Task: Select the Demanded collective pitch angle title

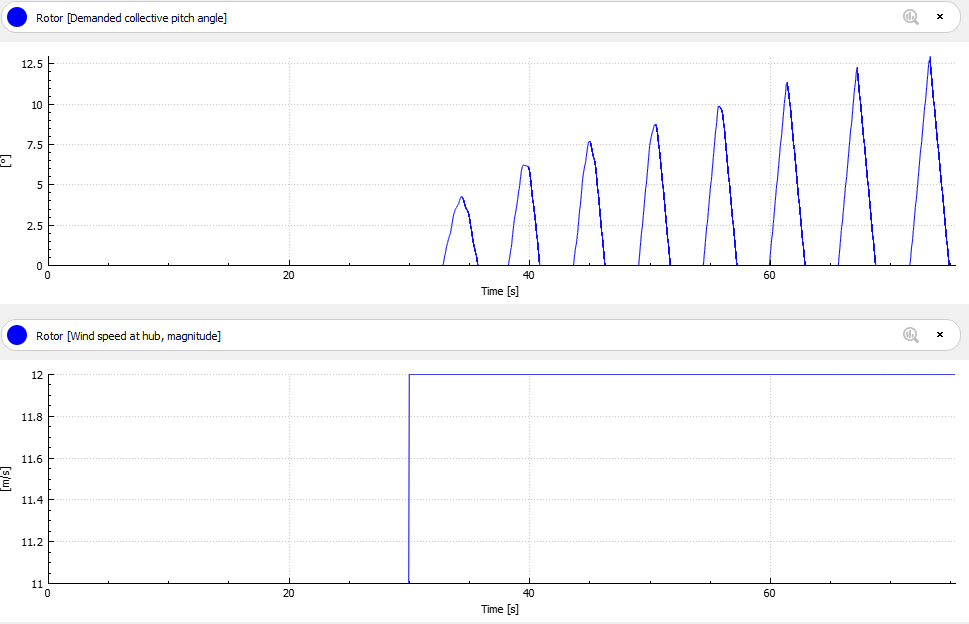Action: point(131,18)
